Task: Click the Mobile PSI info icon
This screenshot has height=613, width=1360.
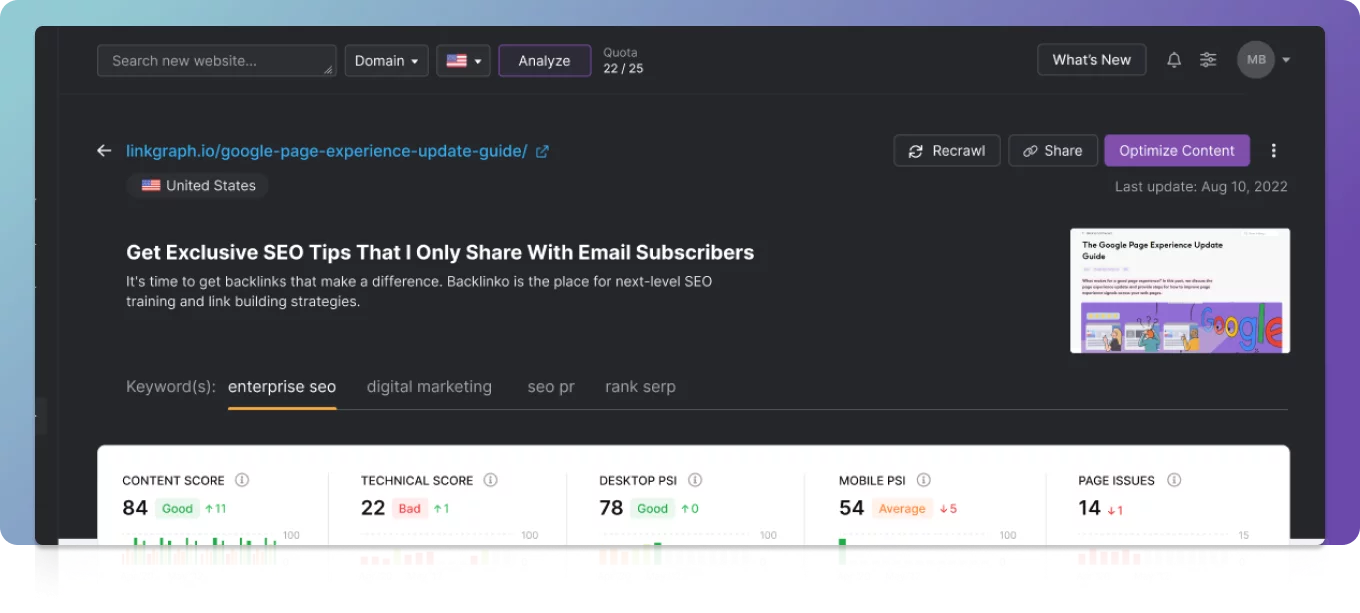Action: point(924,480)
